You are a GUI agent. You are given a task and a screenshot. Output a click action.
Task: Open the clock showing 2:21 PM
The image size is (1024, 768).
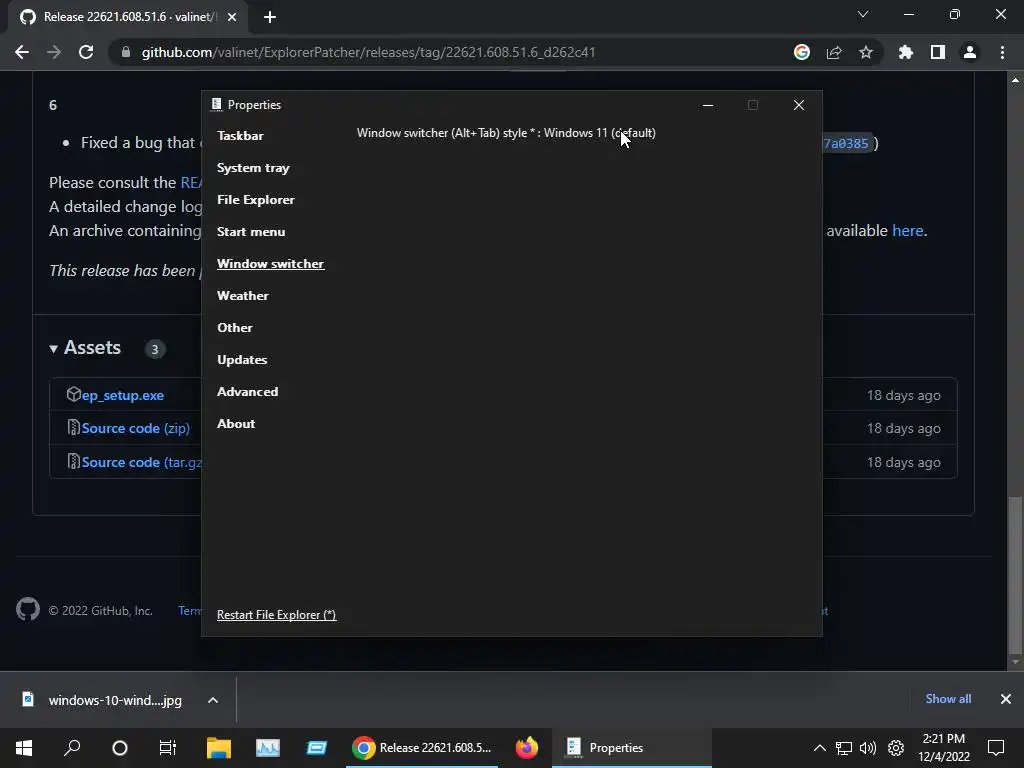[x=944, y=748]
